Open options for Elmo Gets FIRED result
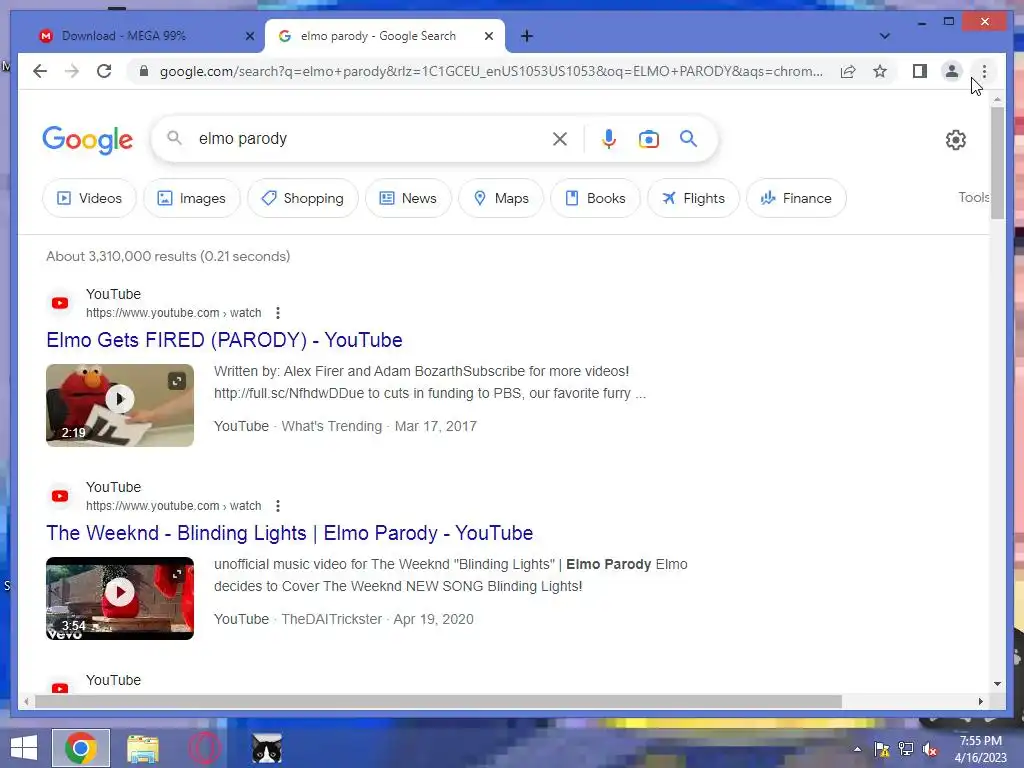Screen dimensions: 1024x768 (x=278, y=313)
